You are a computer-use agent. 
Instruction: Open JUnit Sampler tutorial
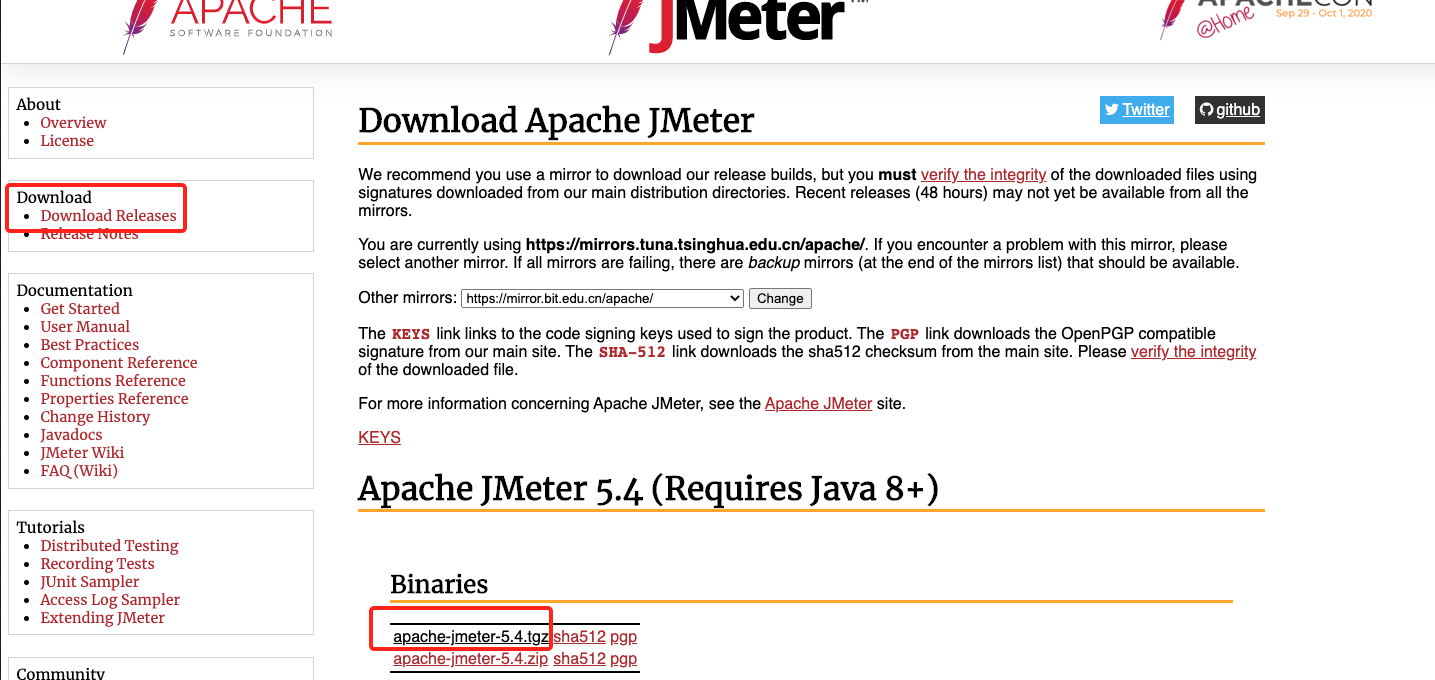click(x=90, y=582)
